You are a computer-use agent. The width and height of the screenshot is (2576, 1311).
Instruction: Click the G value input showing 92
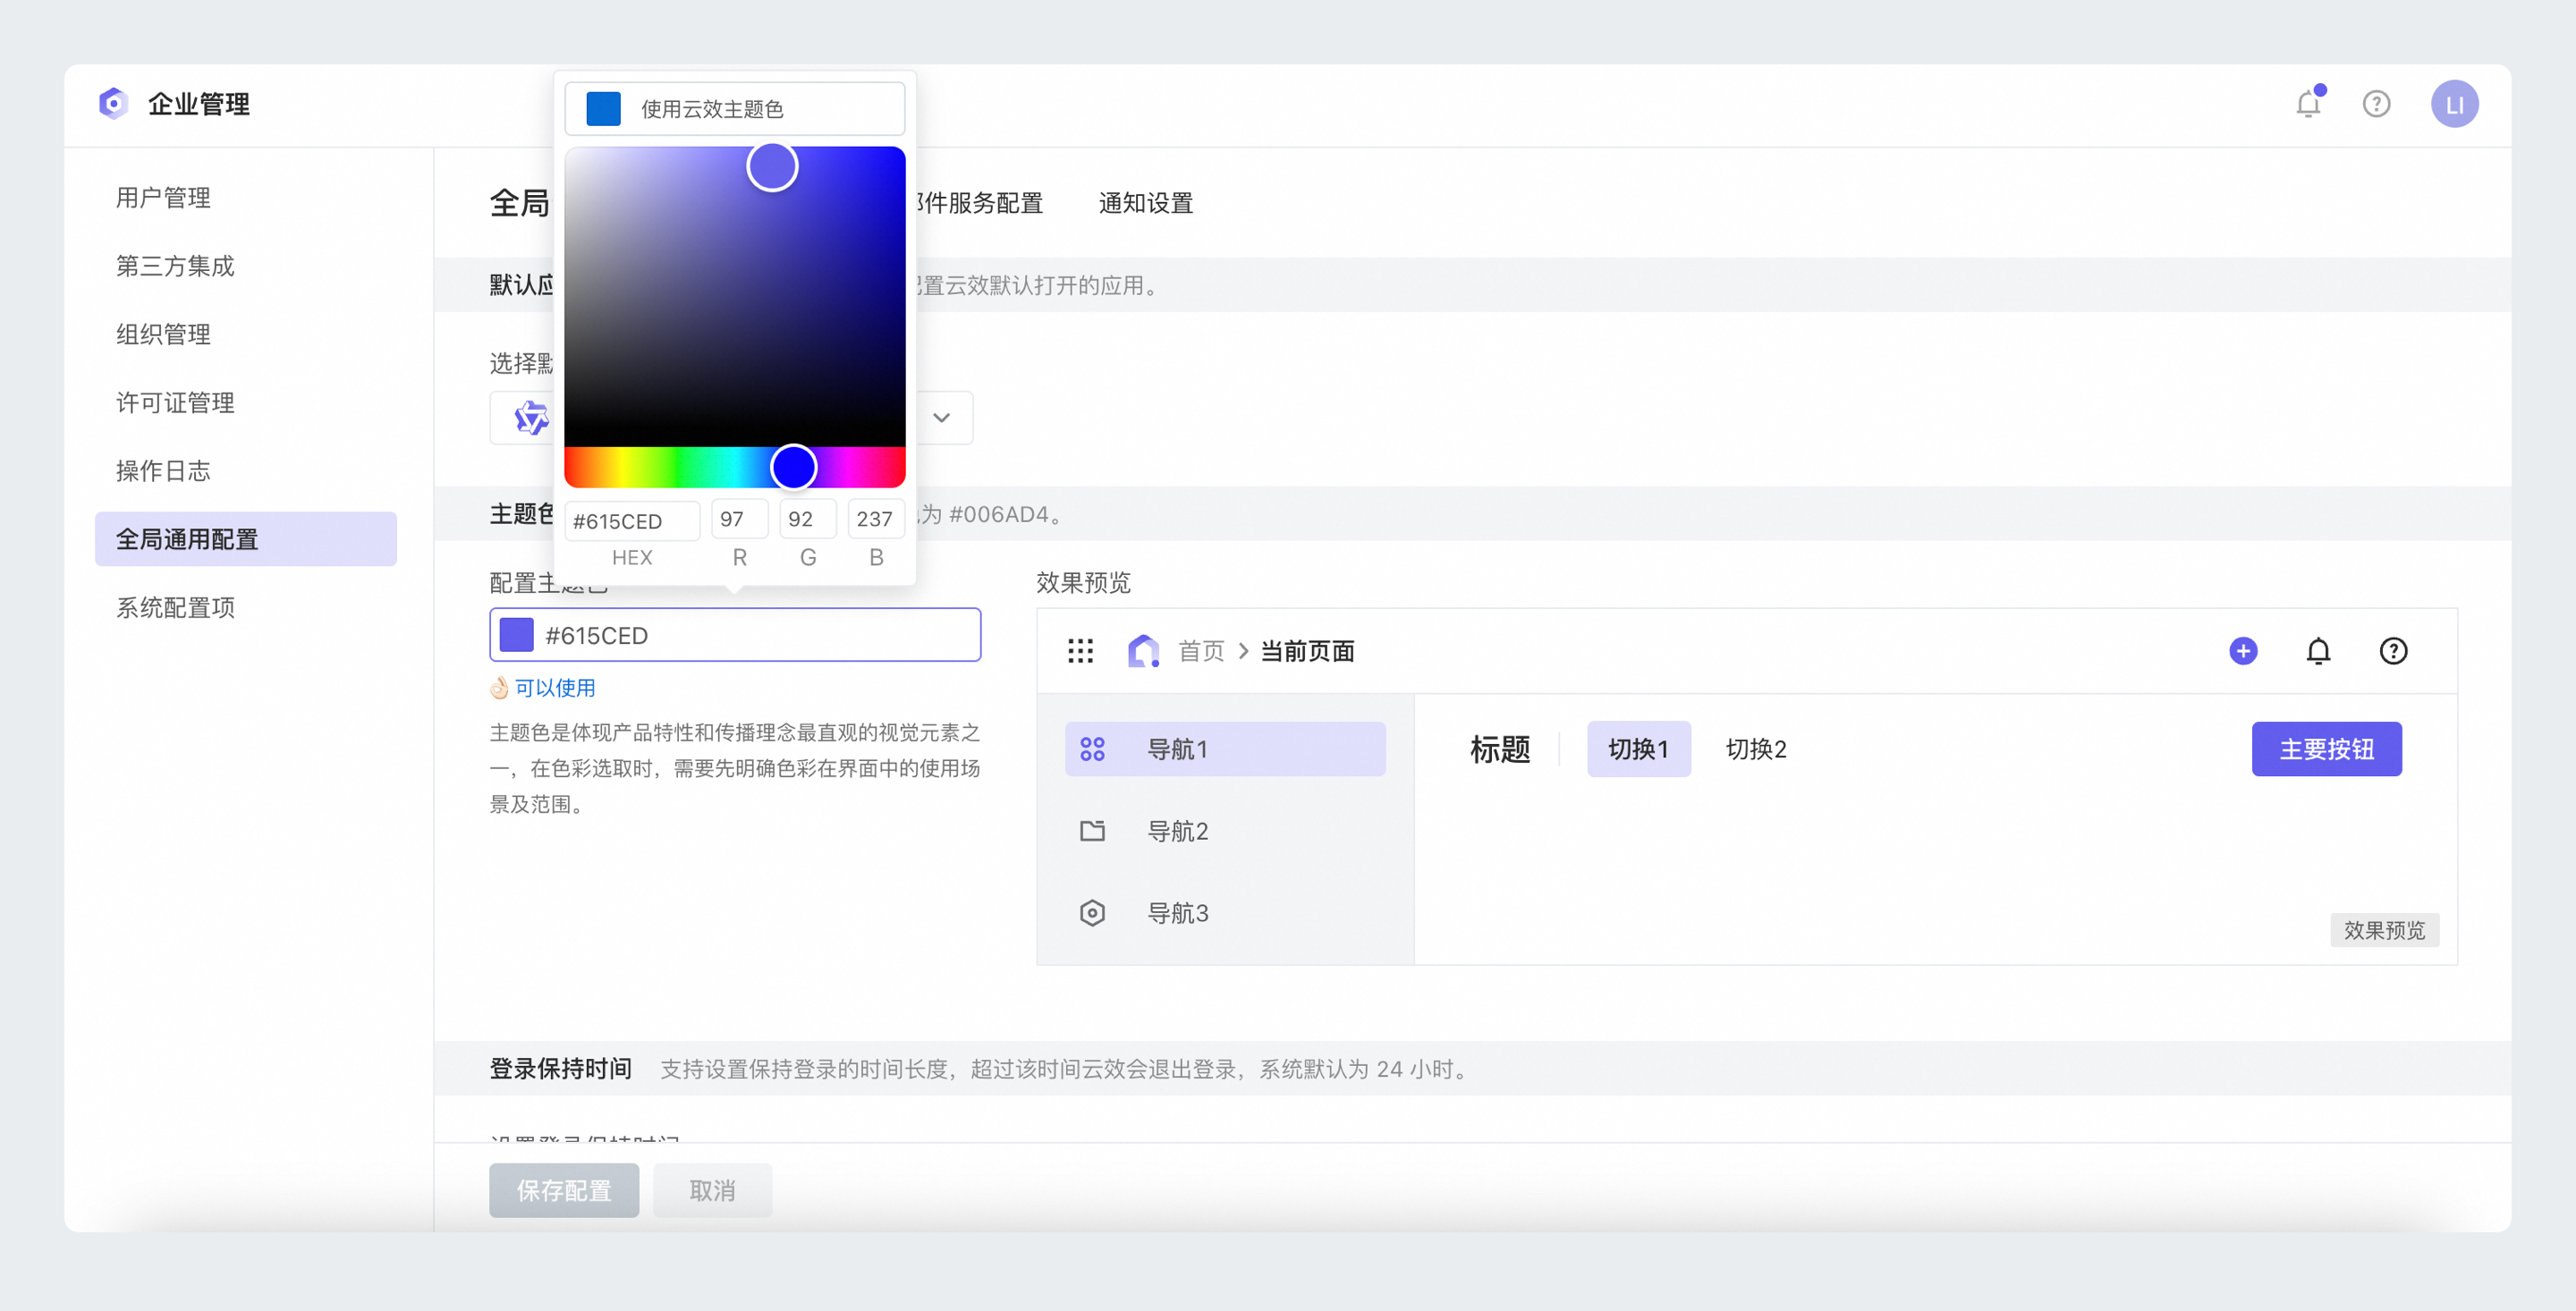click(808, 519)
